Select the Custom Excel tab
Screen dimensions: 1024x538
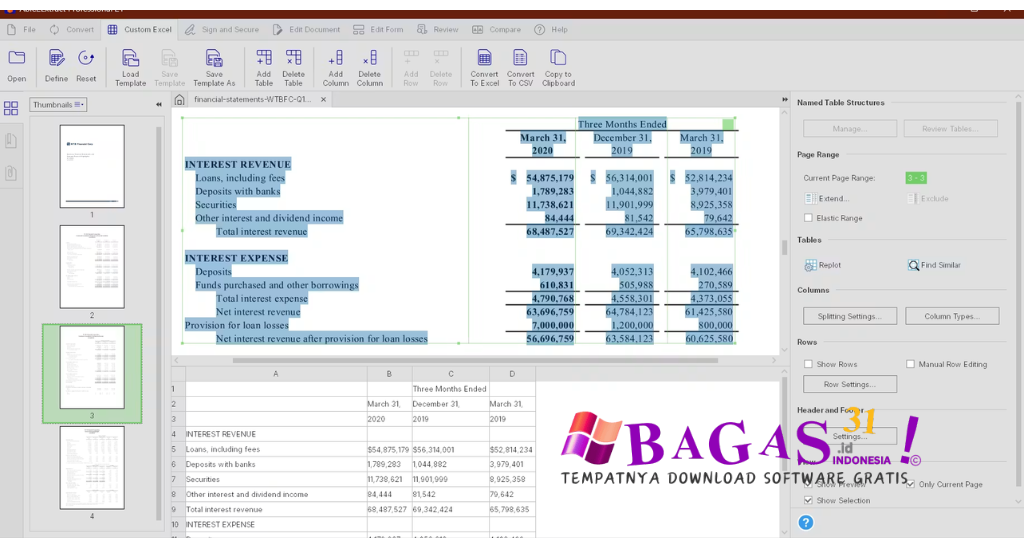tap(140, 29)
